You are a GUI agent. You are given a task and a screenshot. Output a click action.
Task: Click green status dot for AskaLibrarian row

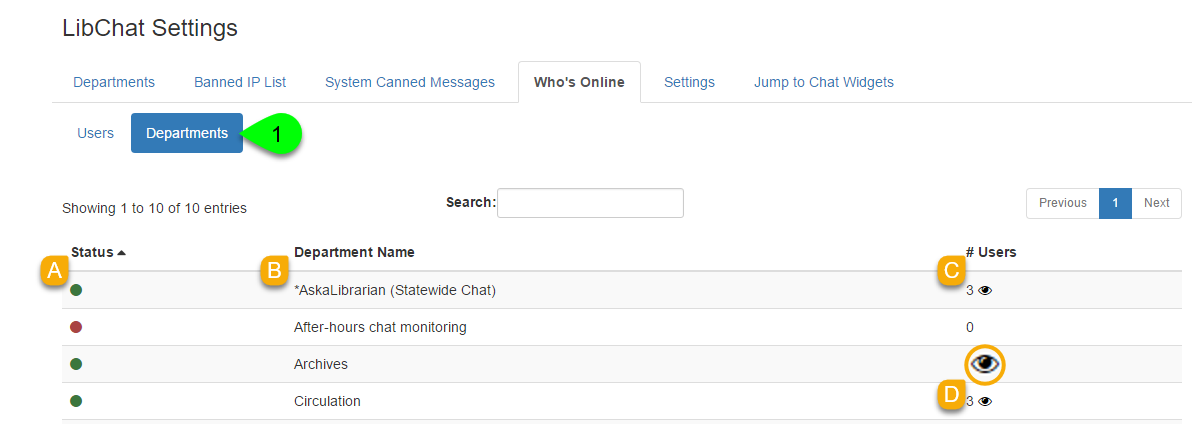point(76,291)
